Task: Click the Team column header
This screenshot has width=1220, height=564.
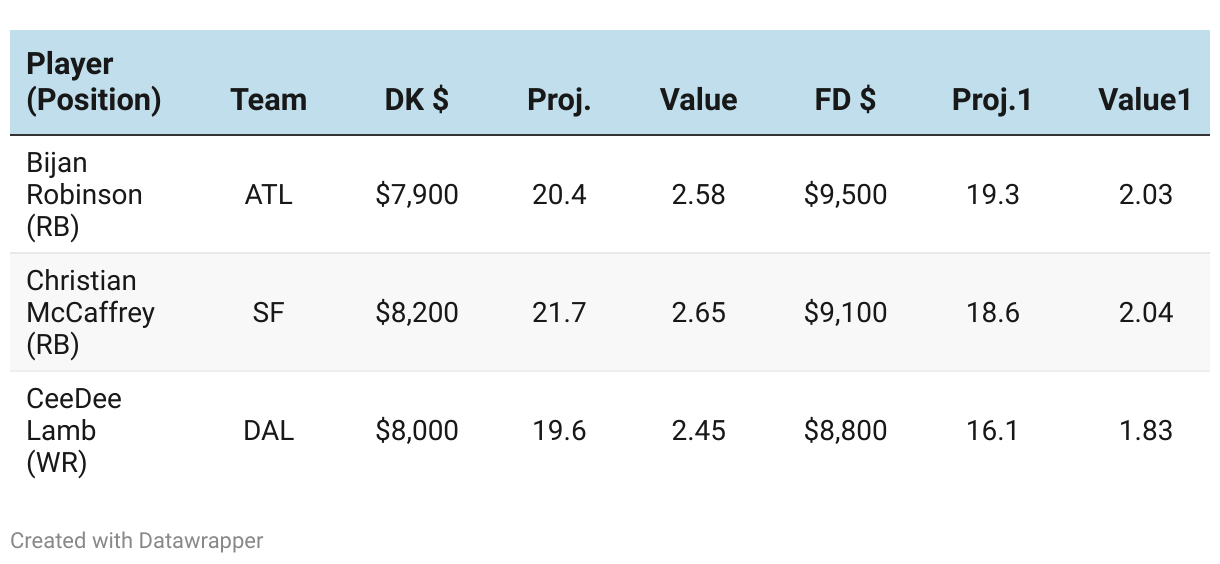Action: tap(268, 100)
